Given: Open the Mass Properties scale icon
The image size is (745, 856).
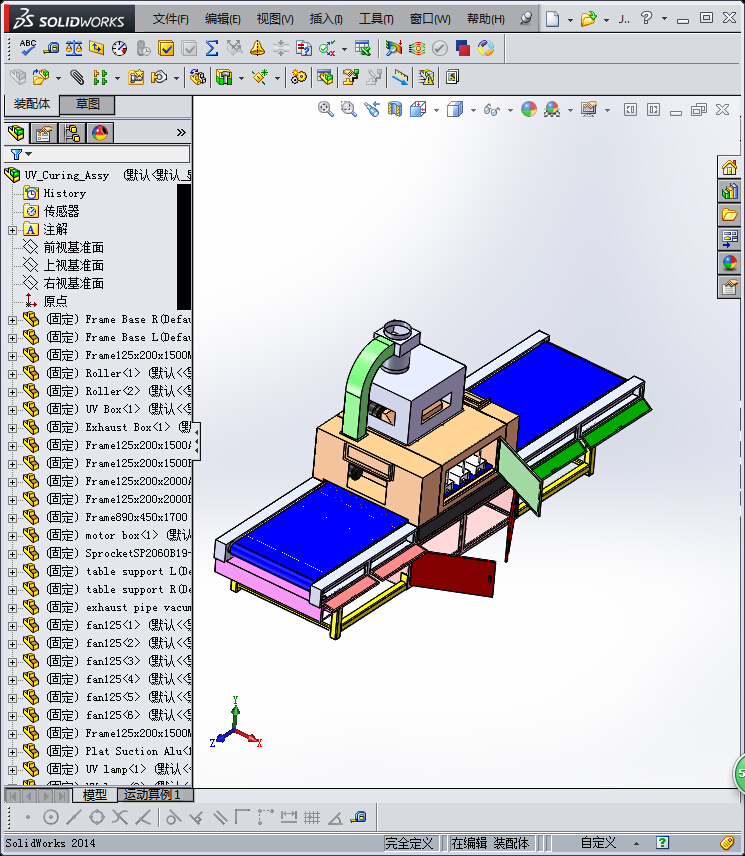Looking at the screenshot, I should coord(74,48).
